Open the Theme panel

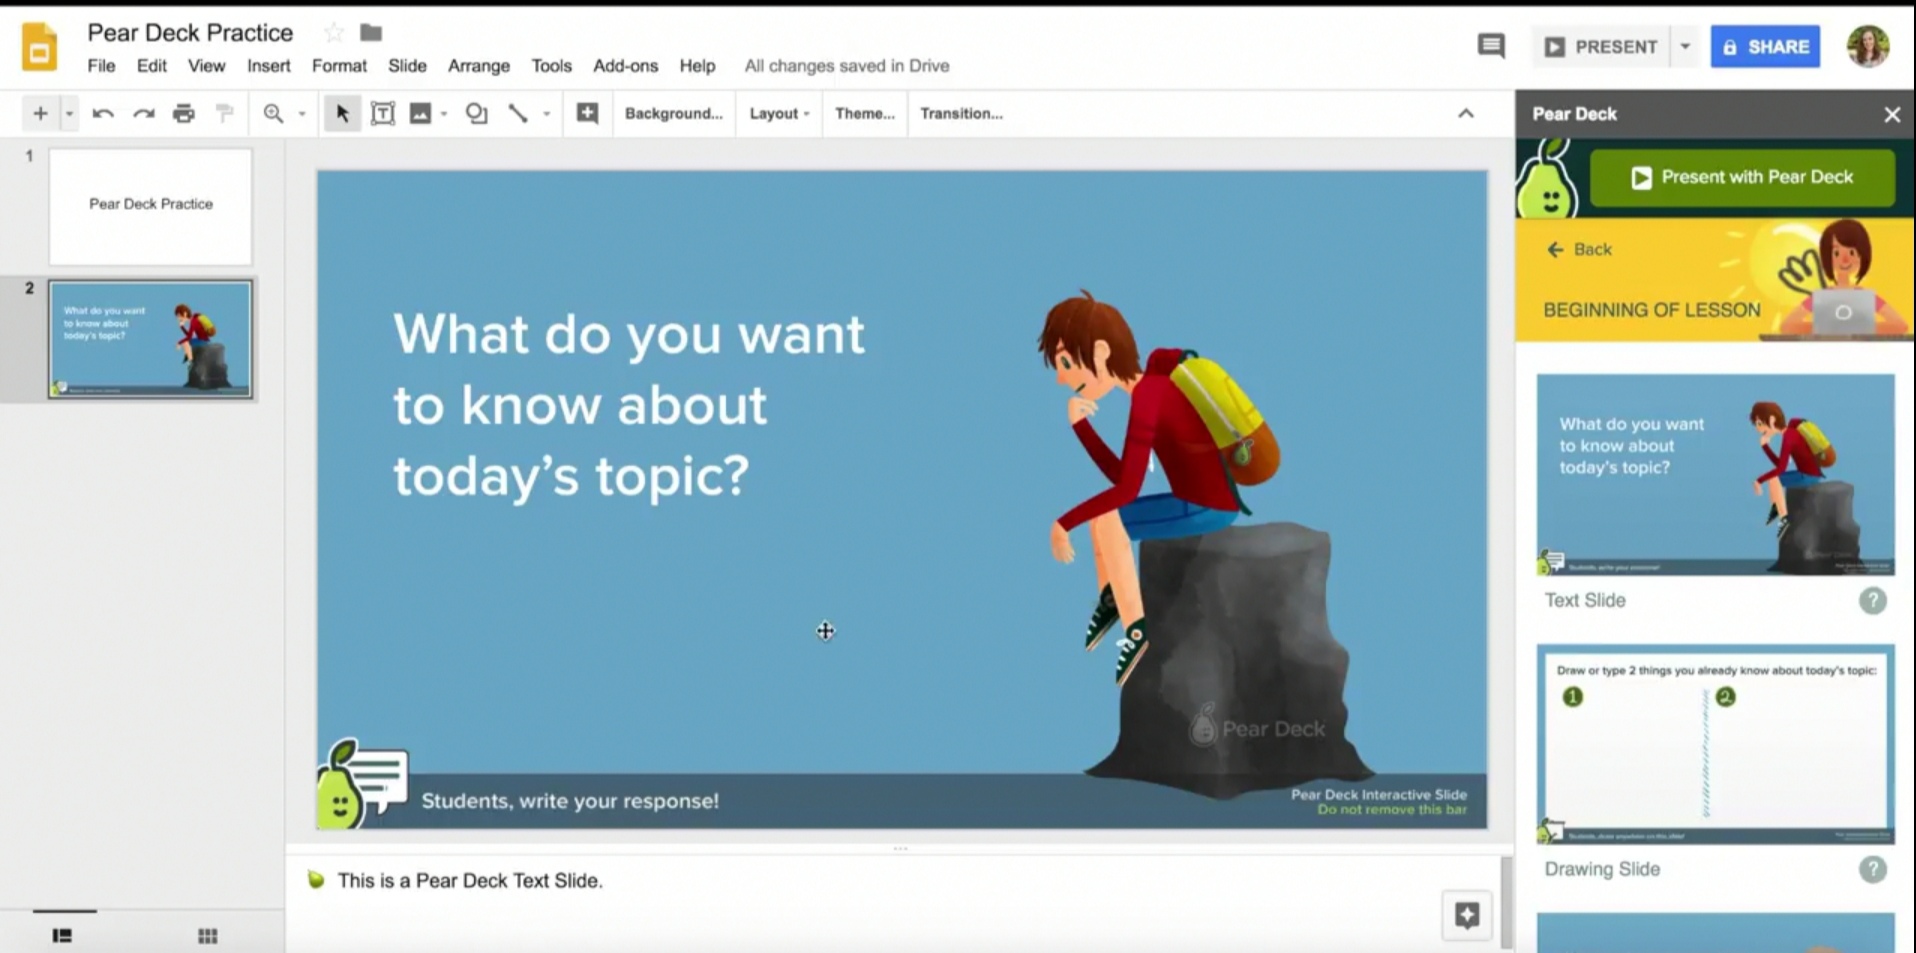pyautogui.click(x=865, y=113)
